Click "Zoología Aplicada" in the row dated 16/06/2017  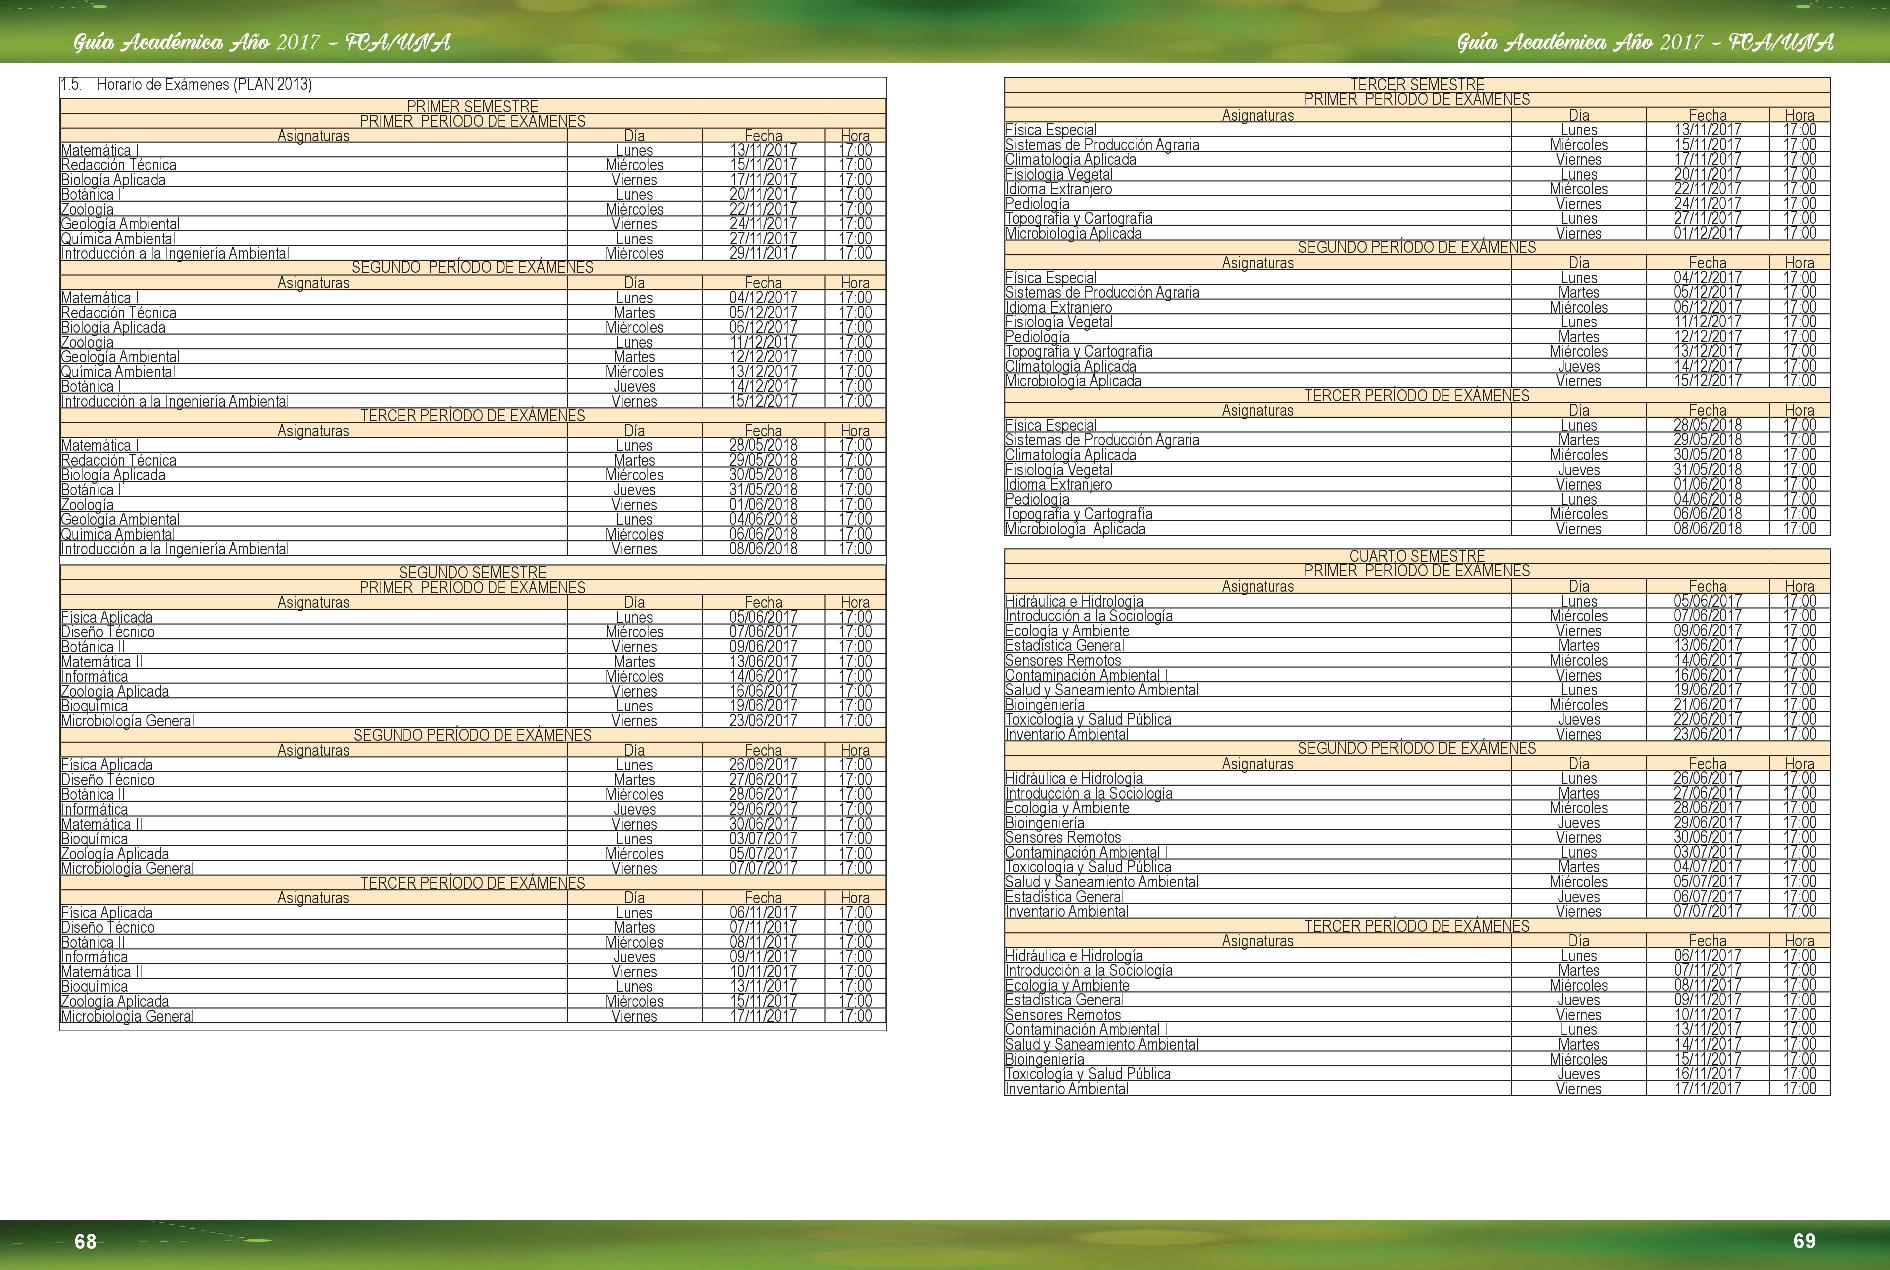click(114, 692)
